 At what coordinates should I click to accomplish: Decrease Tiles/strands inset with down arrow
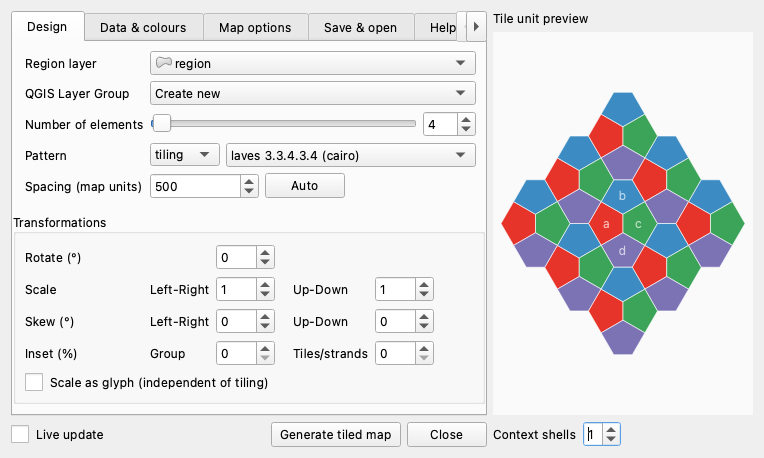(424, 359)
